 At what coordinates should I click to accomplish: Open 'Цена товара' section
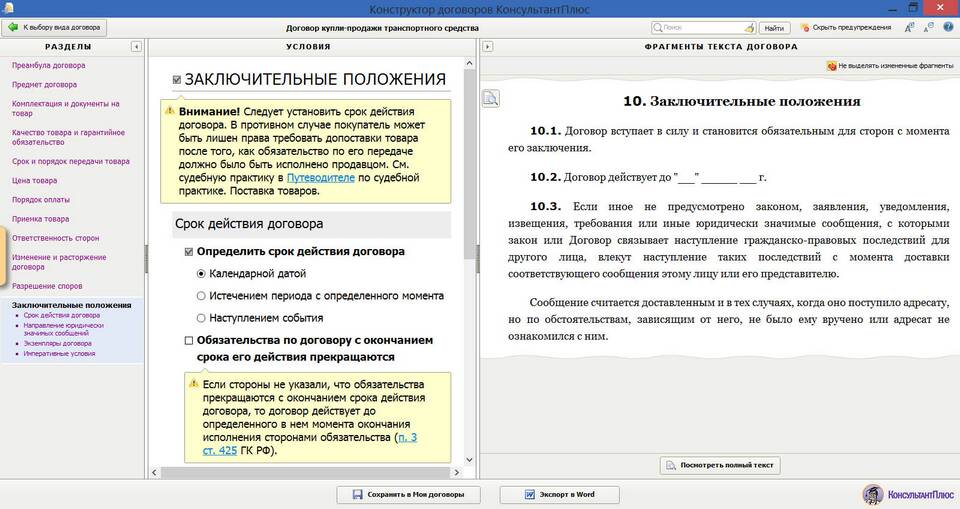click(x=34, y=181)
